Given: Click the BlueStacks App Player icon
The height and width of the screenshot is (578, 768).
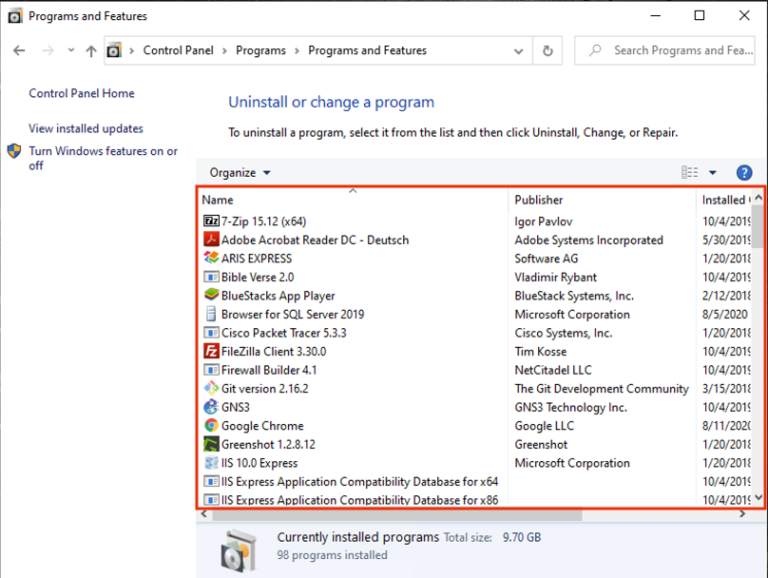Looking at the screenshot, I should (211, 295).
